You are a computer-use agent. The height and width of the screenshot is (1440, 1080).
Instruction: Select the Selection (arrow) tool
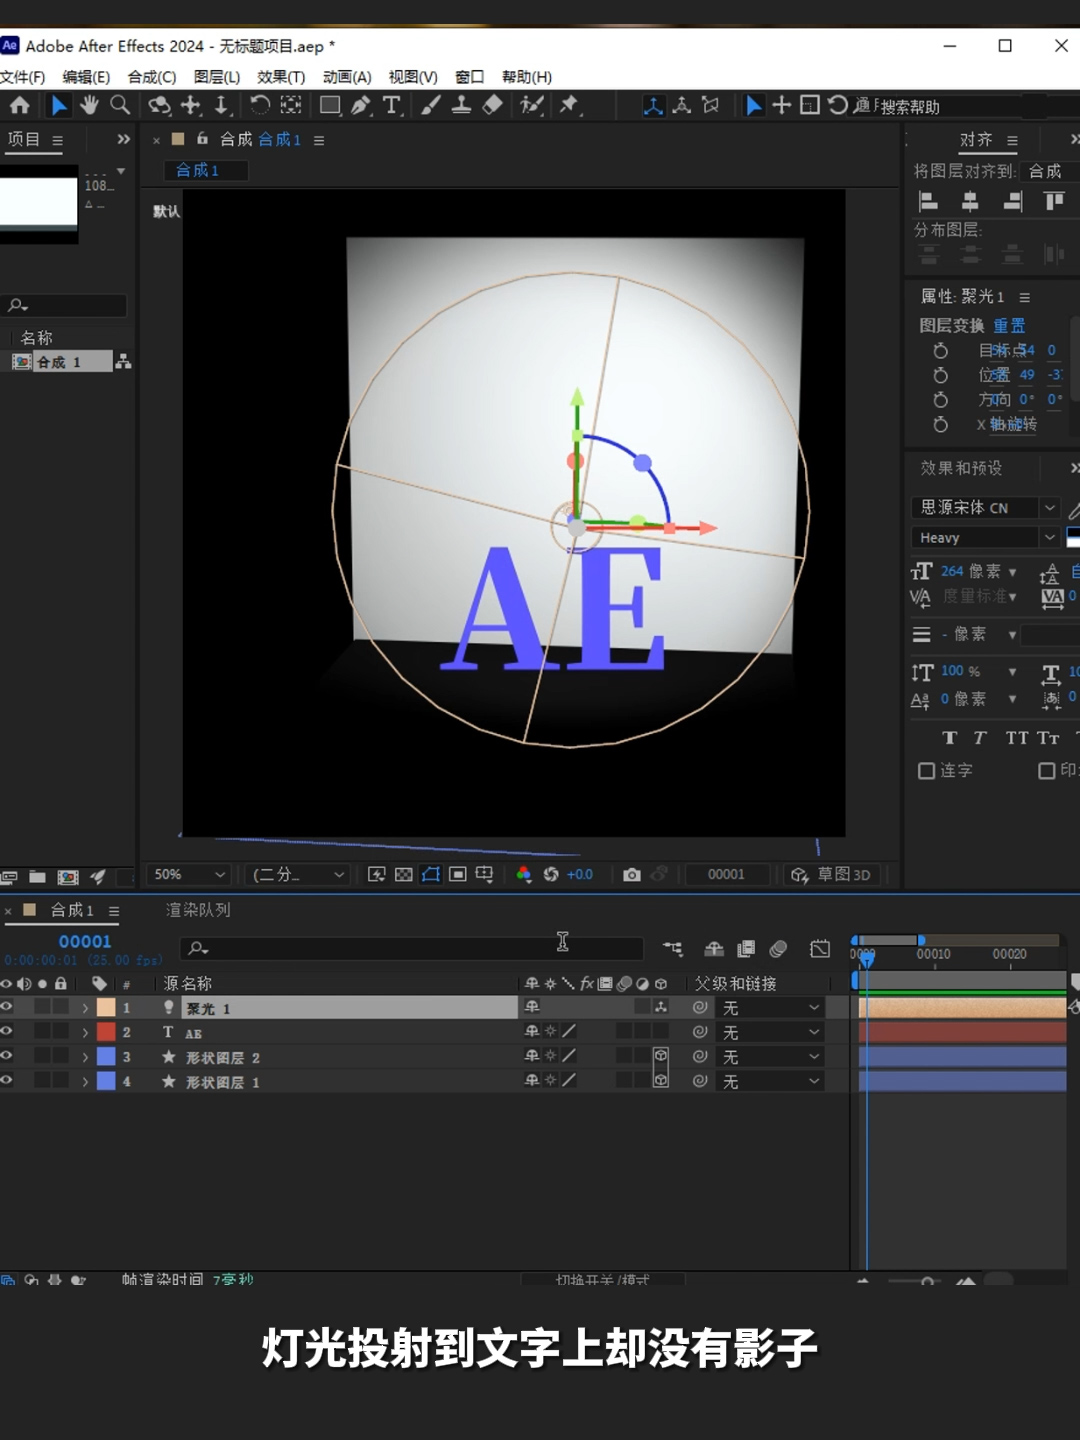59,105
